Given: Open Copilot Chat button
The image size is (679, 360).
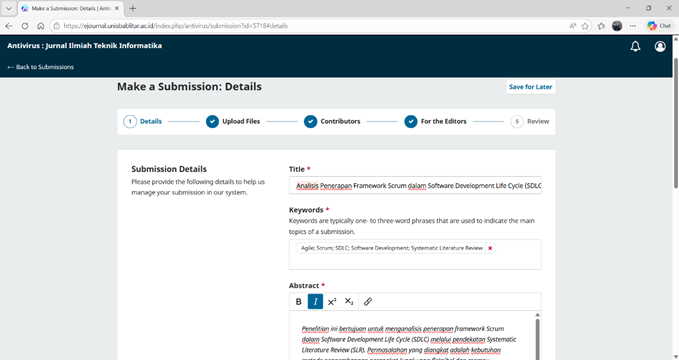Looking at the screenshot, I should pos(659,26).
